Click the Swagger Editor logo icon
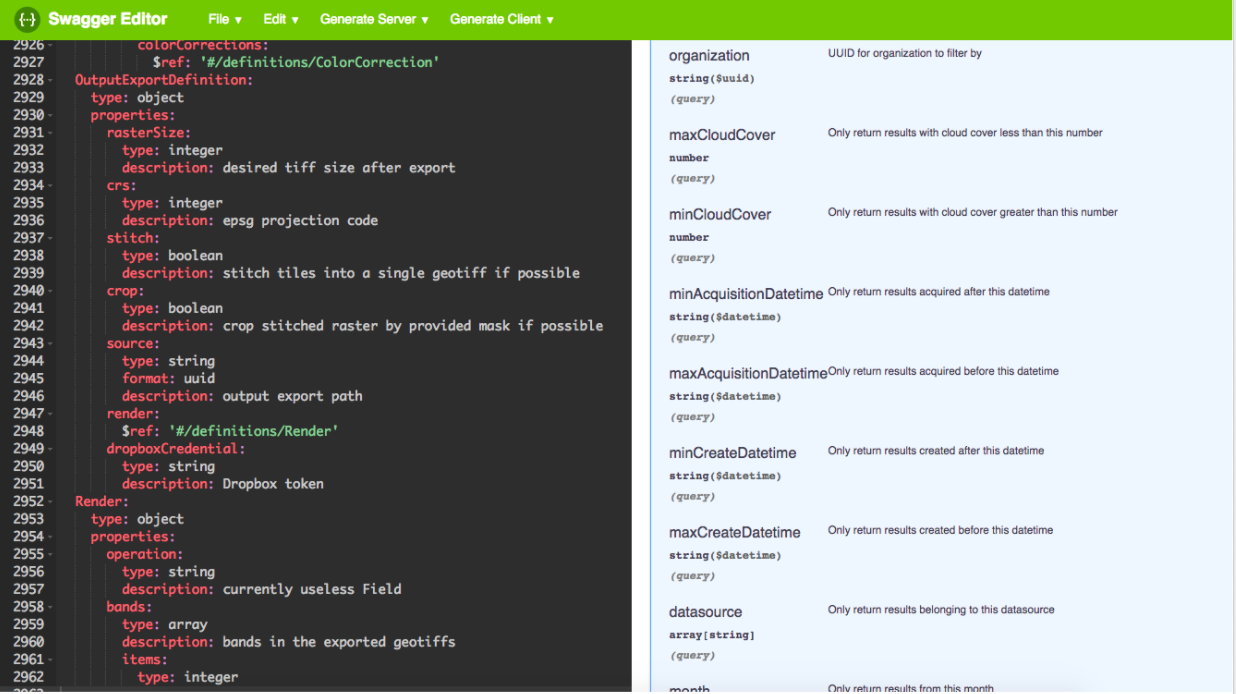 pyautogui.click(x=27, y=19)
